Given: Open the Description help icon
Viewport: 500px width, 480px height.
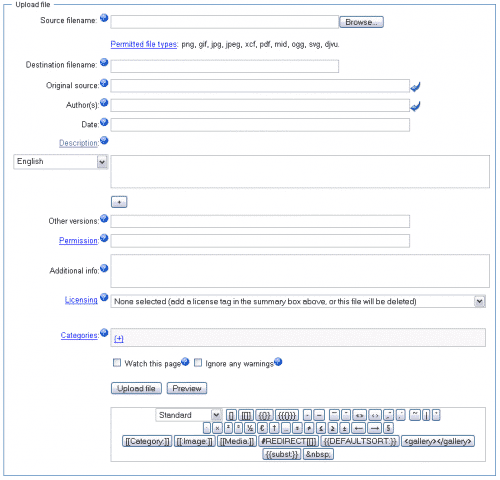Looking at the screenshot, I should point(104,140).
